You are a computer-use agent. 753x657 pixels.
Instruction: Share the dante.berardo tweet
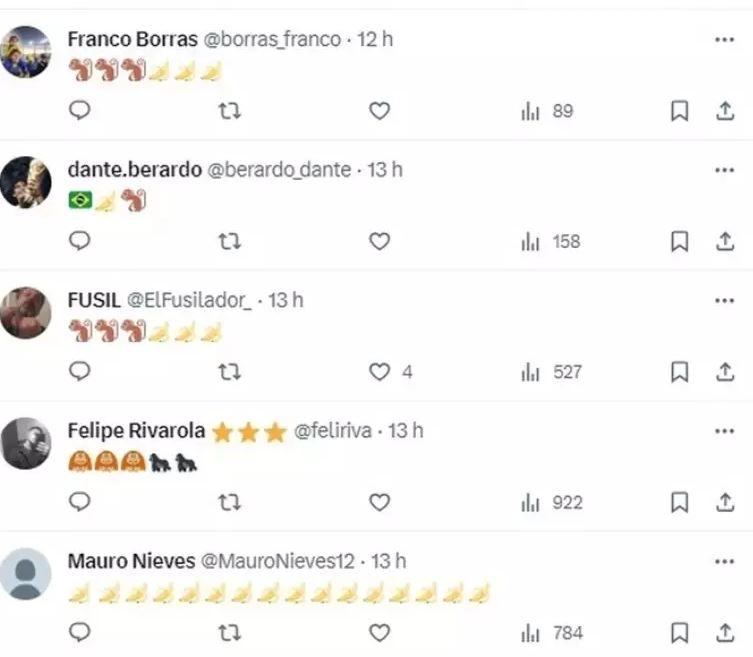coord(725,241)
